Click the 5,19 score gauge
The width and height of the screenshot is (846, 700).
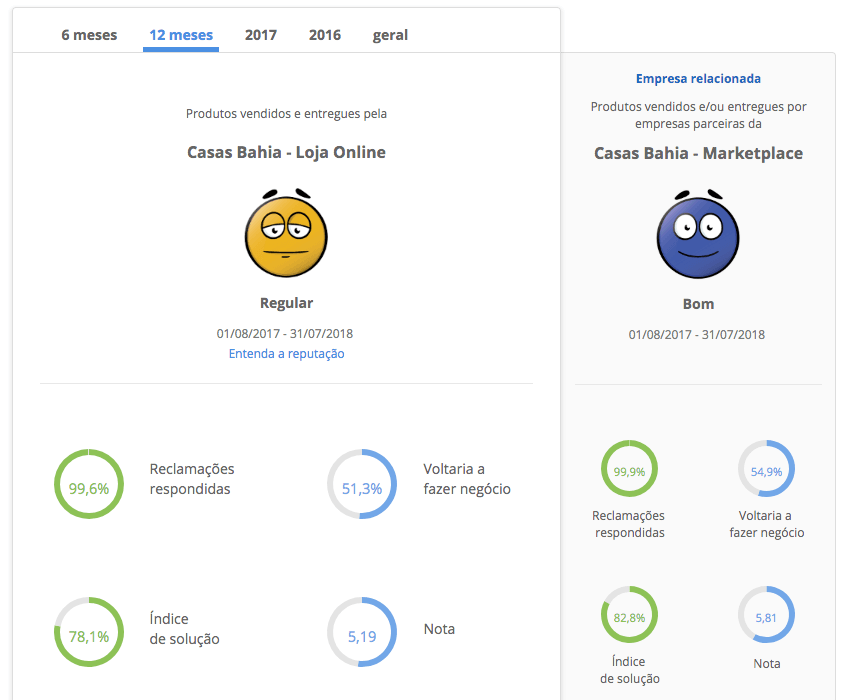(362, 632)
